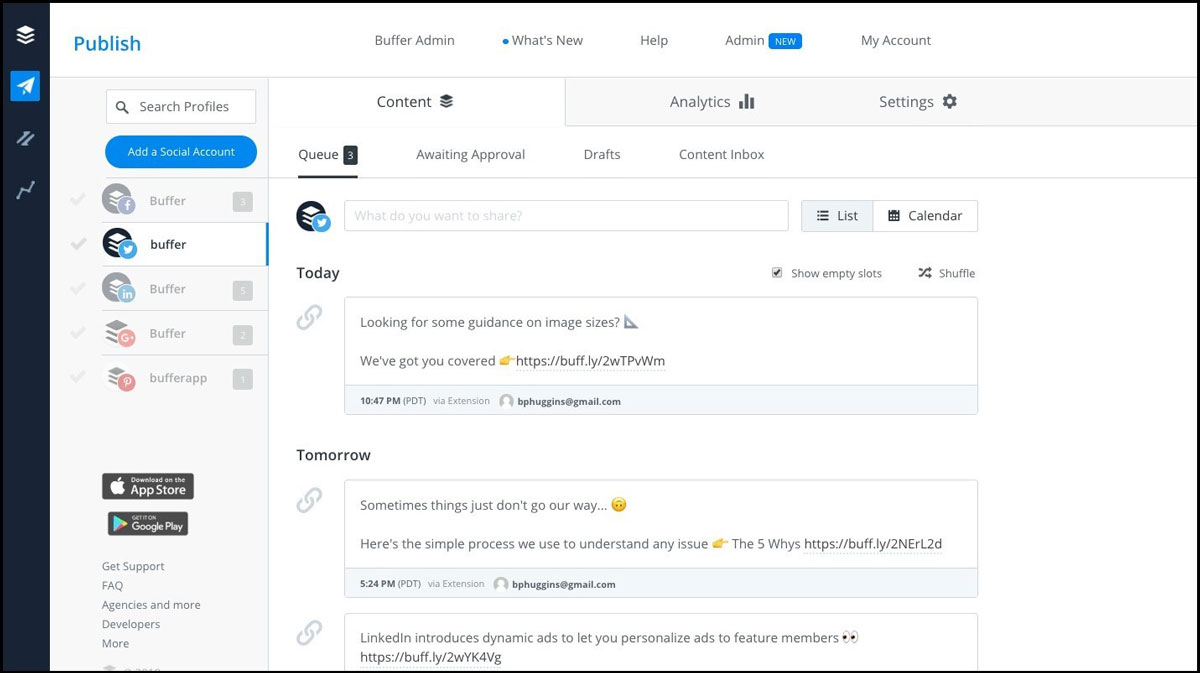Click the Buffer Facebook profile avatar
Image resolution: width=1200 pixels, height=673 pixels.
pos(118,200)
